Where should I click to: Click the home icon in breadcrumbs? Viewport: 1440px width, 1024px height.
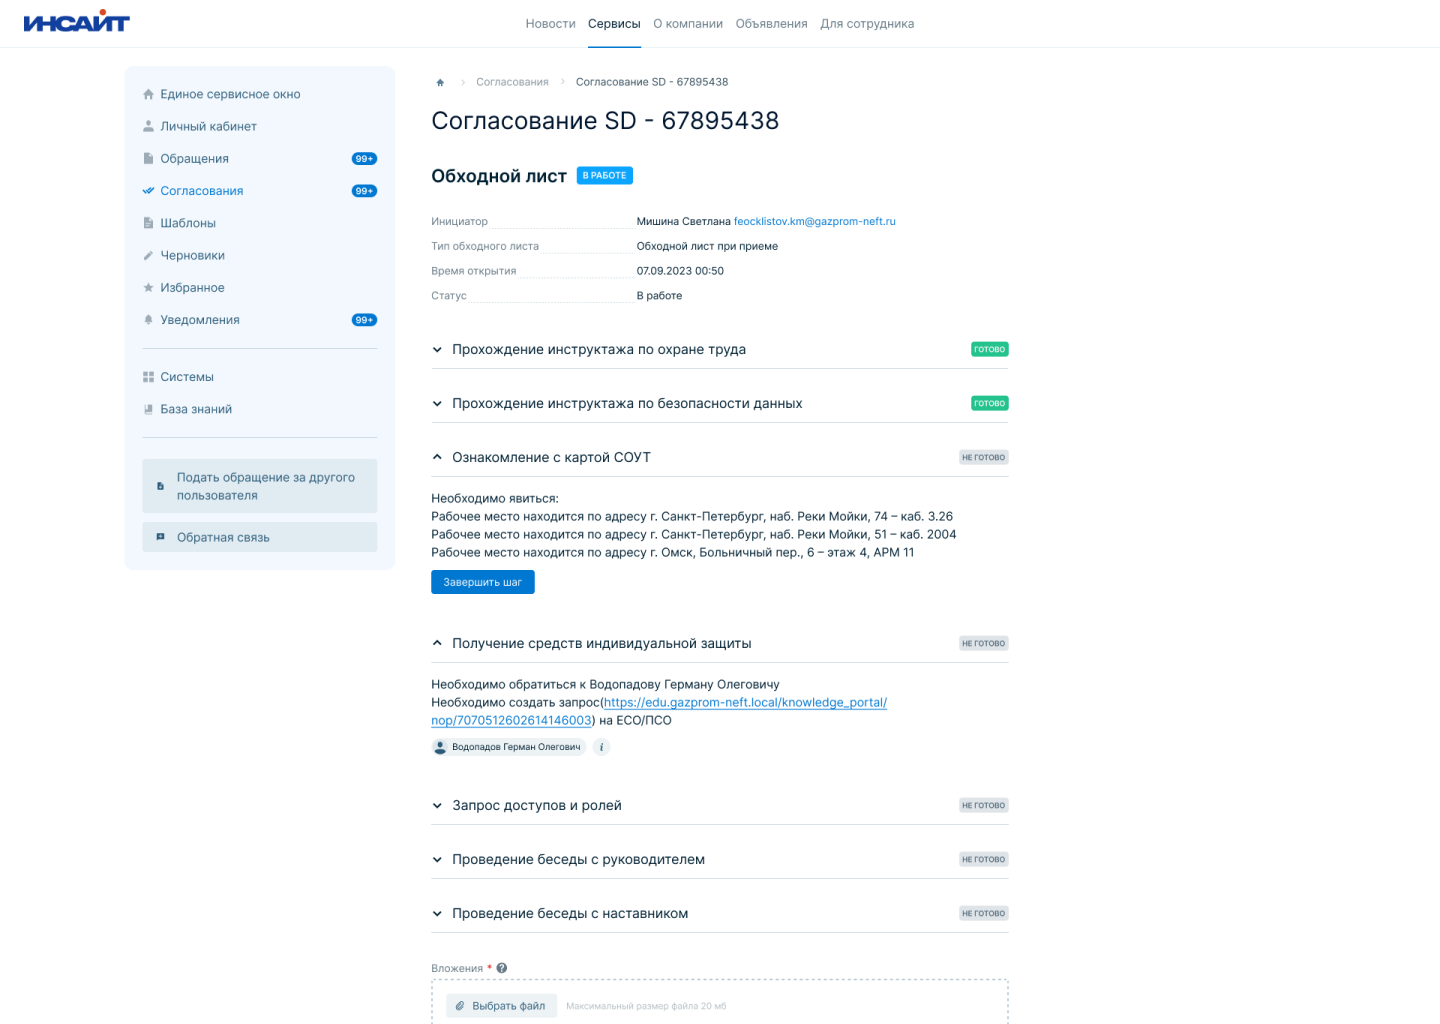coord(440,82)
